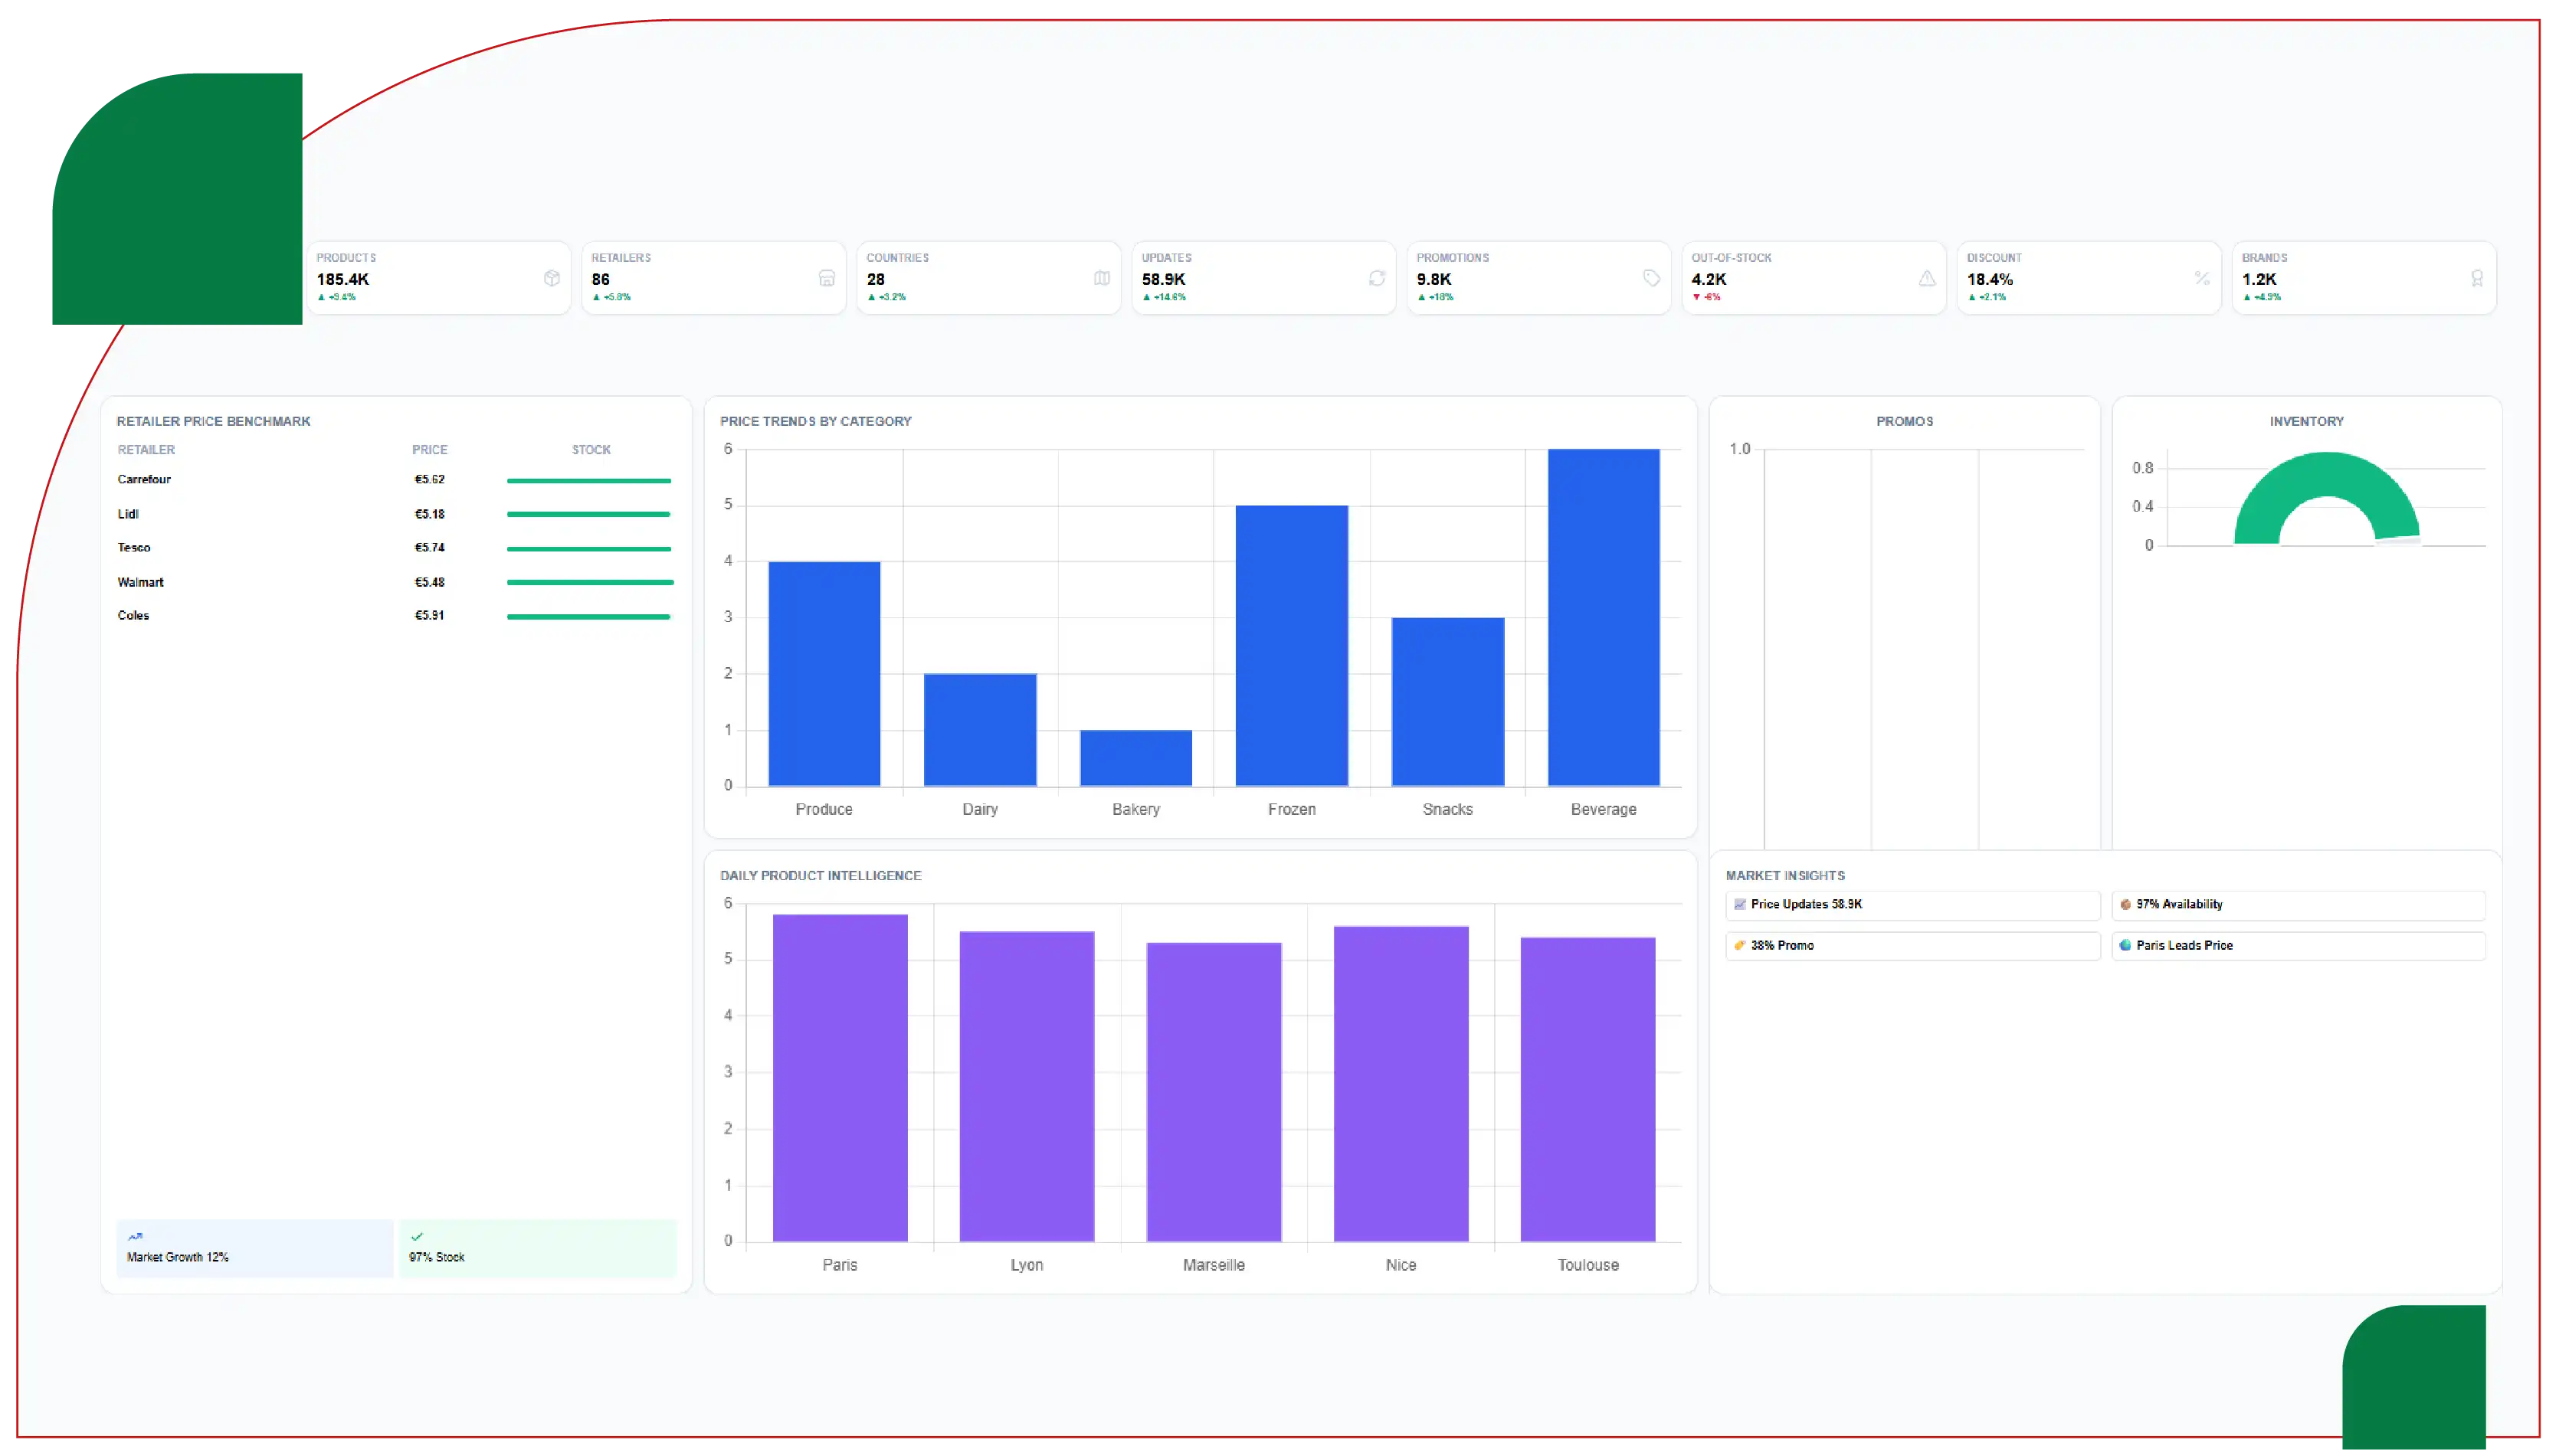
Task: Open the 38% Promo insight
Action: [x=1911, y=945]
